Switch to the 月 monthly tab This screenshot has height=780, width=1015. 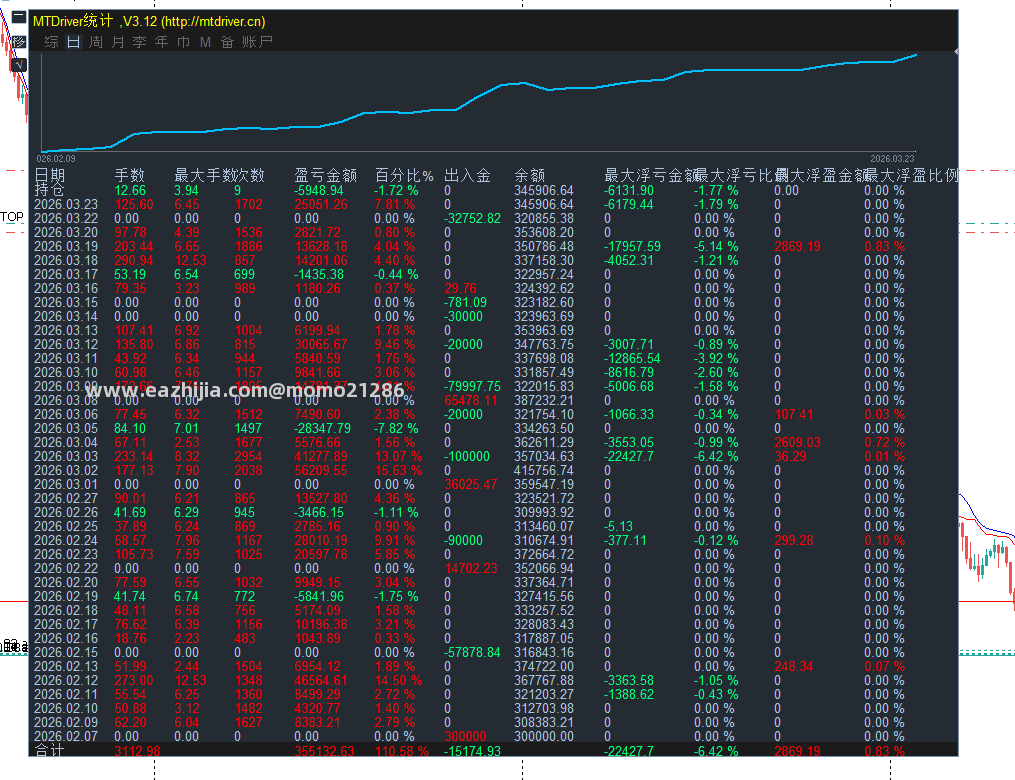pos(118,42)
